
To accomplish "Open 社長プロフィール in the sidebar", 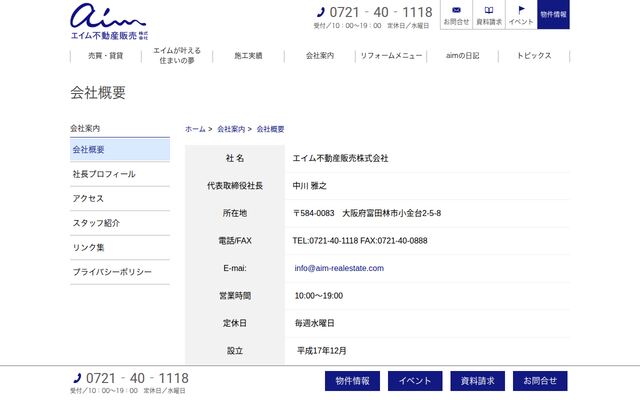I will point(120,174).
